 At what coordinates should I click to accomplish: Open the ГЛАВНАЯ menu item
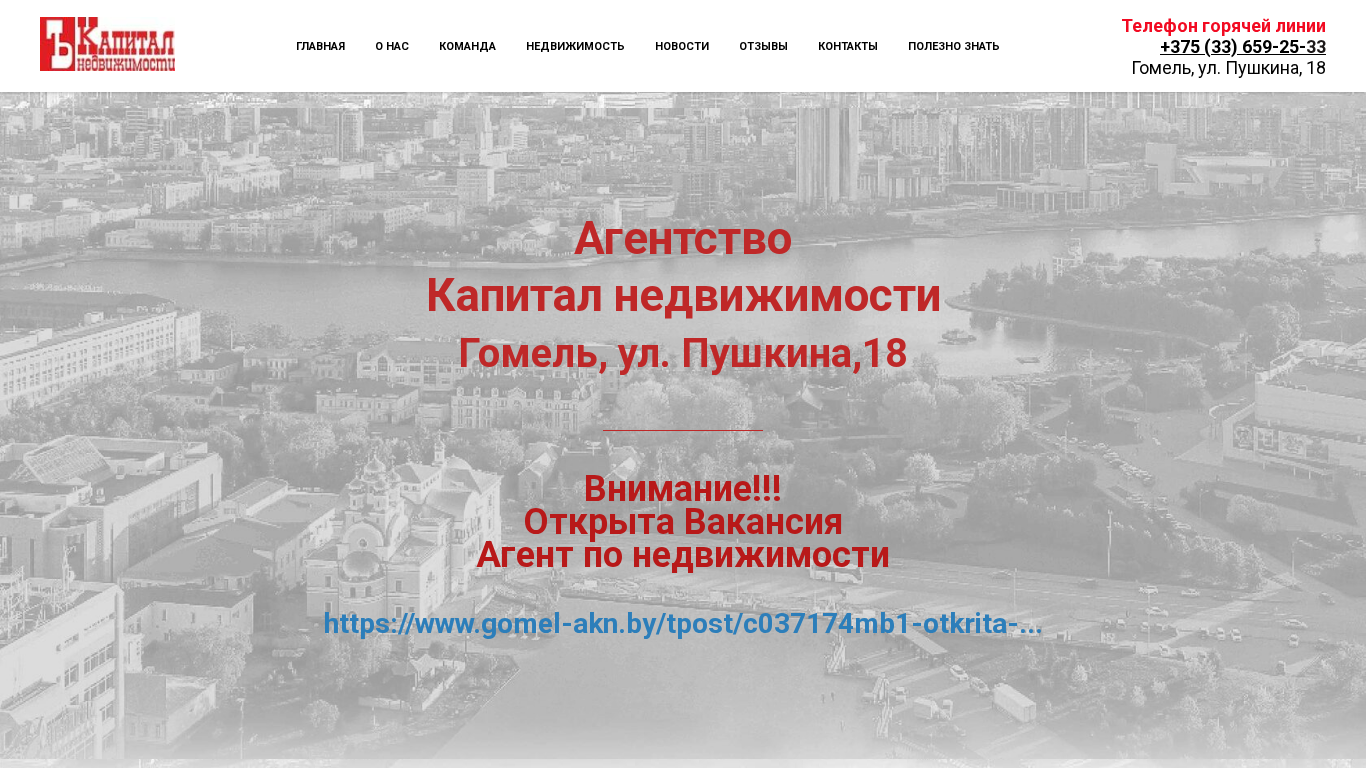pyautogui.click(x=321, y=46)
